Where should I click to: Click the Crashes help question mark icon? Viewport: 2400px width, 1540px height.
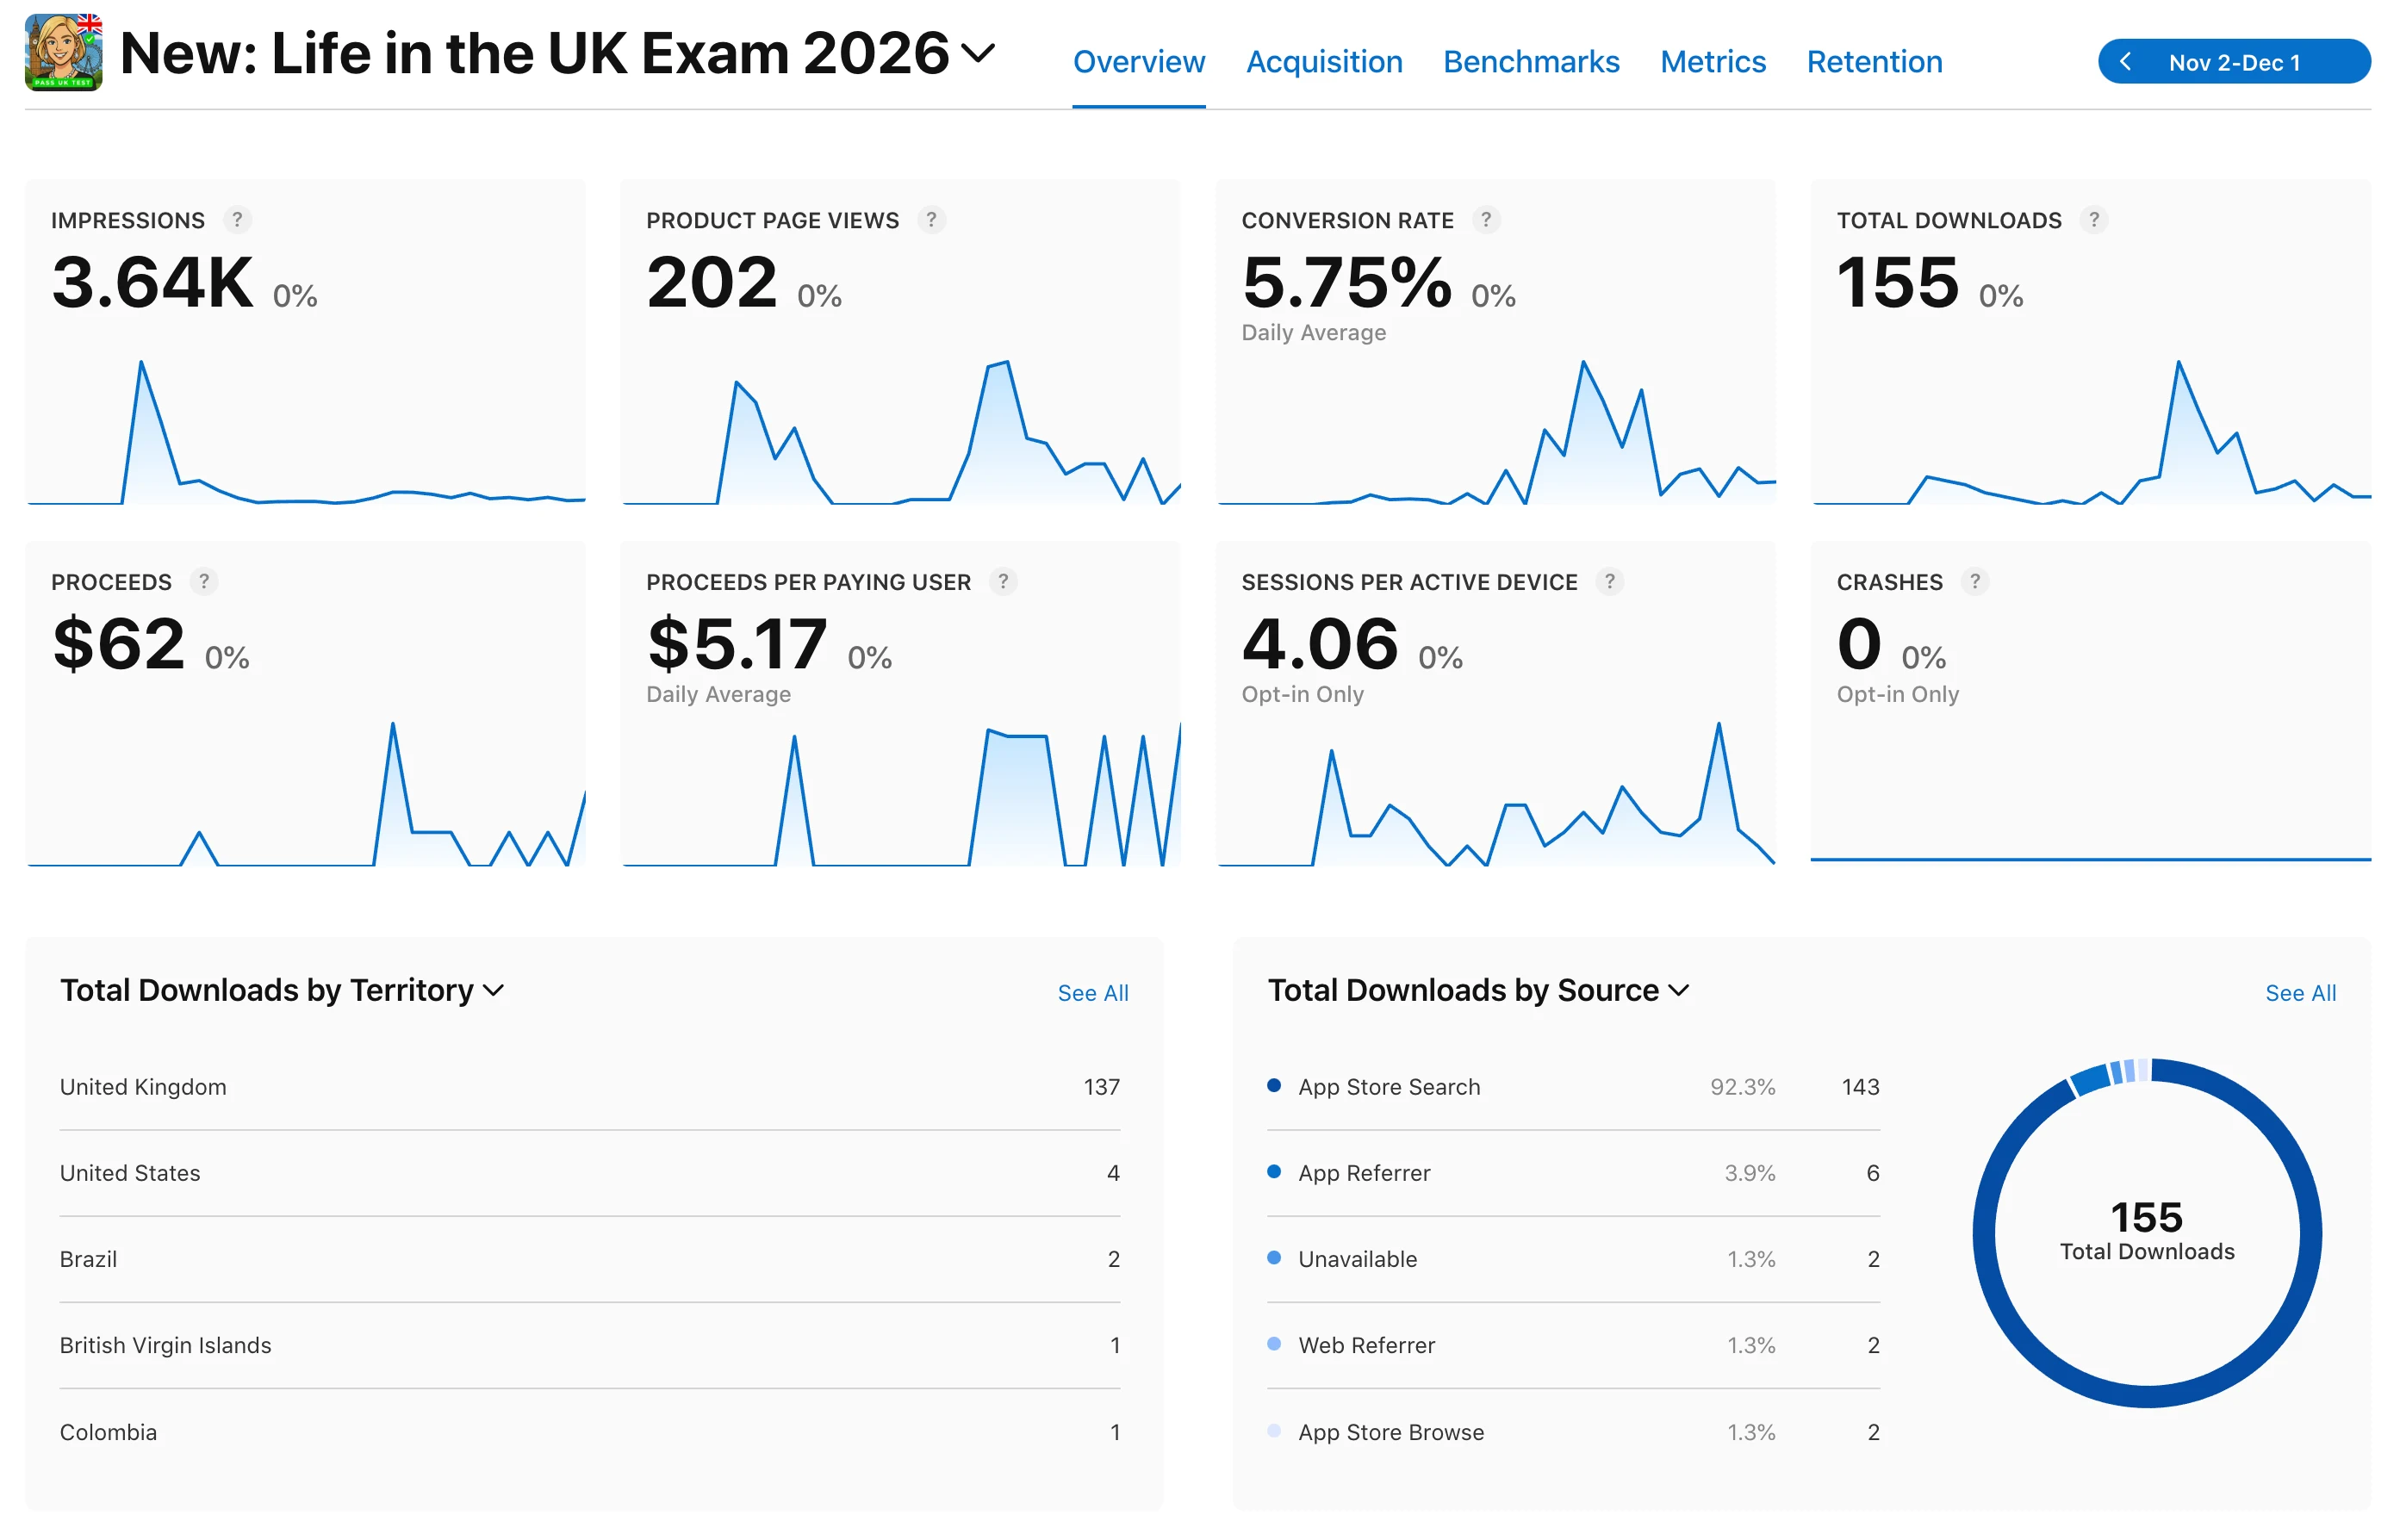click(1975, 581)
